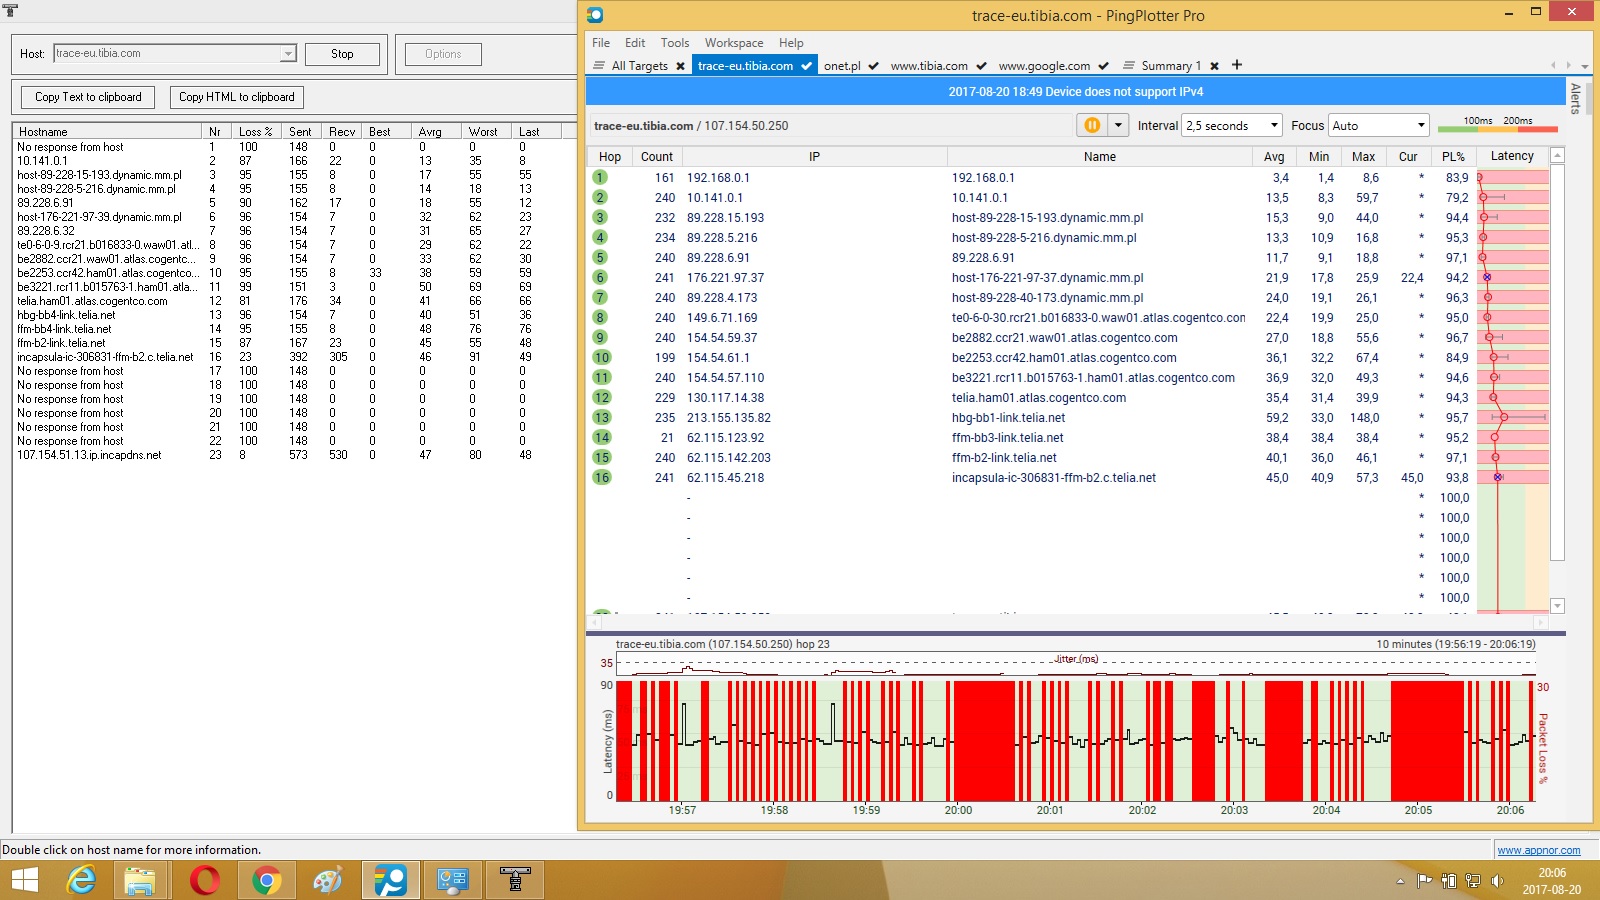
Task: Show hidden system tray icons
Action: pos(1400,881)
